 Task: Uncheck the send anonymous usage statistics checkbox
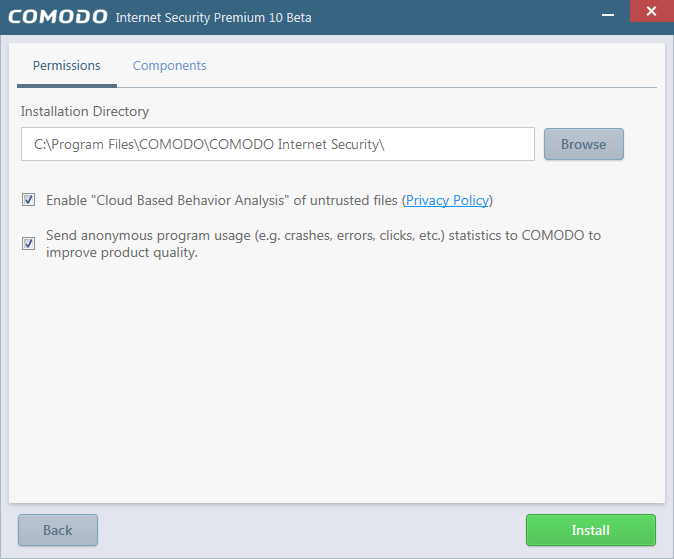[x=28, y=244]
